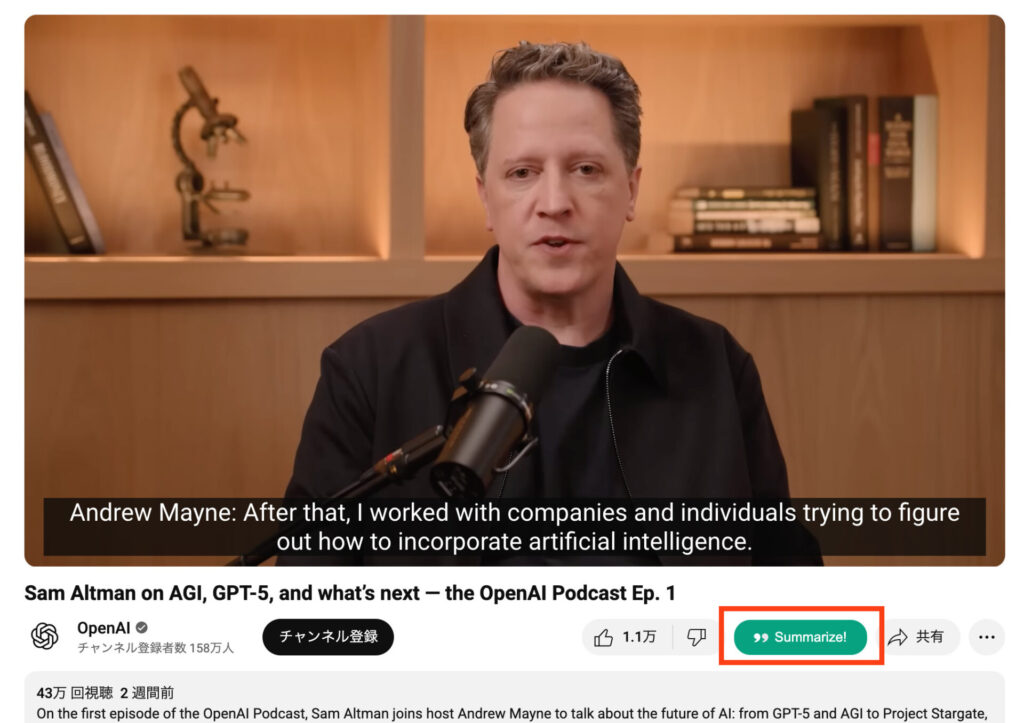
Task: Click the 43万 回視聴 view count line
Action: pos(74,693)
